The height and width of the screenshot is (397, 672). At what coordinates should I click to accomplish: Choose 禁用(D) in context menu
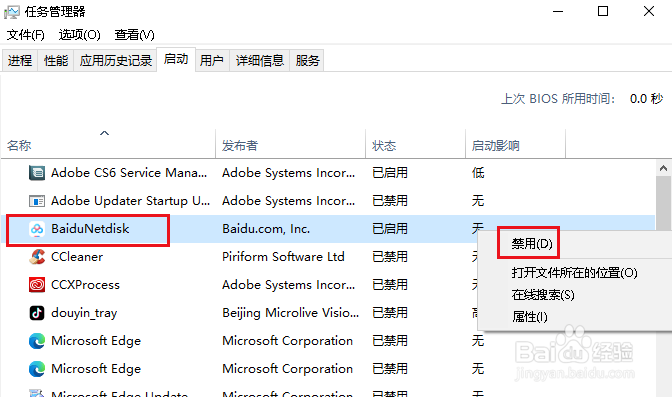click(x=532, y=244)
